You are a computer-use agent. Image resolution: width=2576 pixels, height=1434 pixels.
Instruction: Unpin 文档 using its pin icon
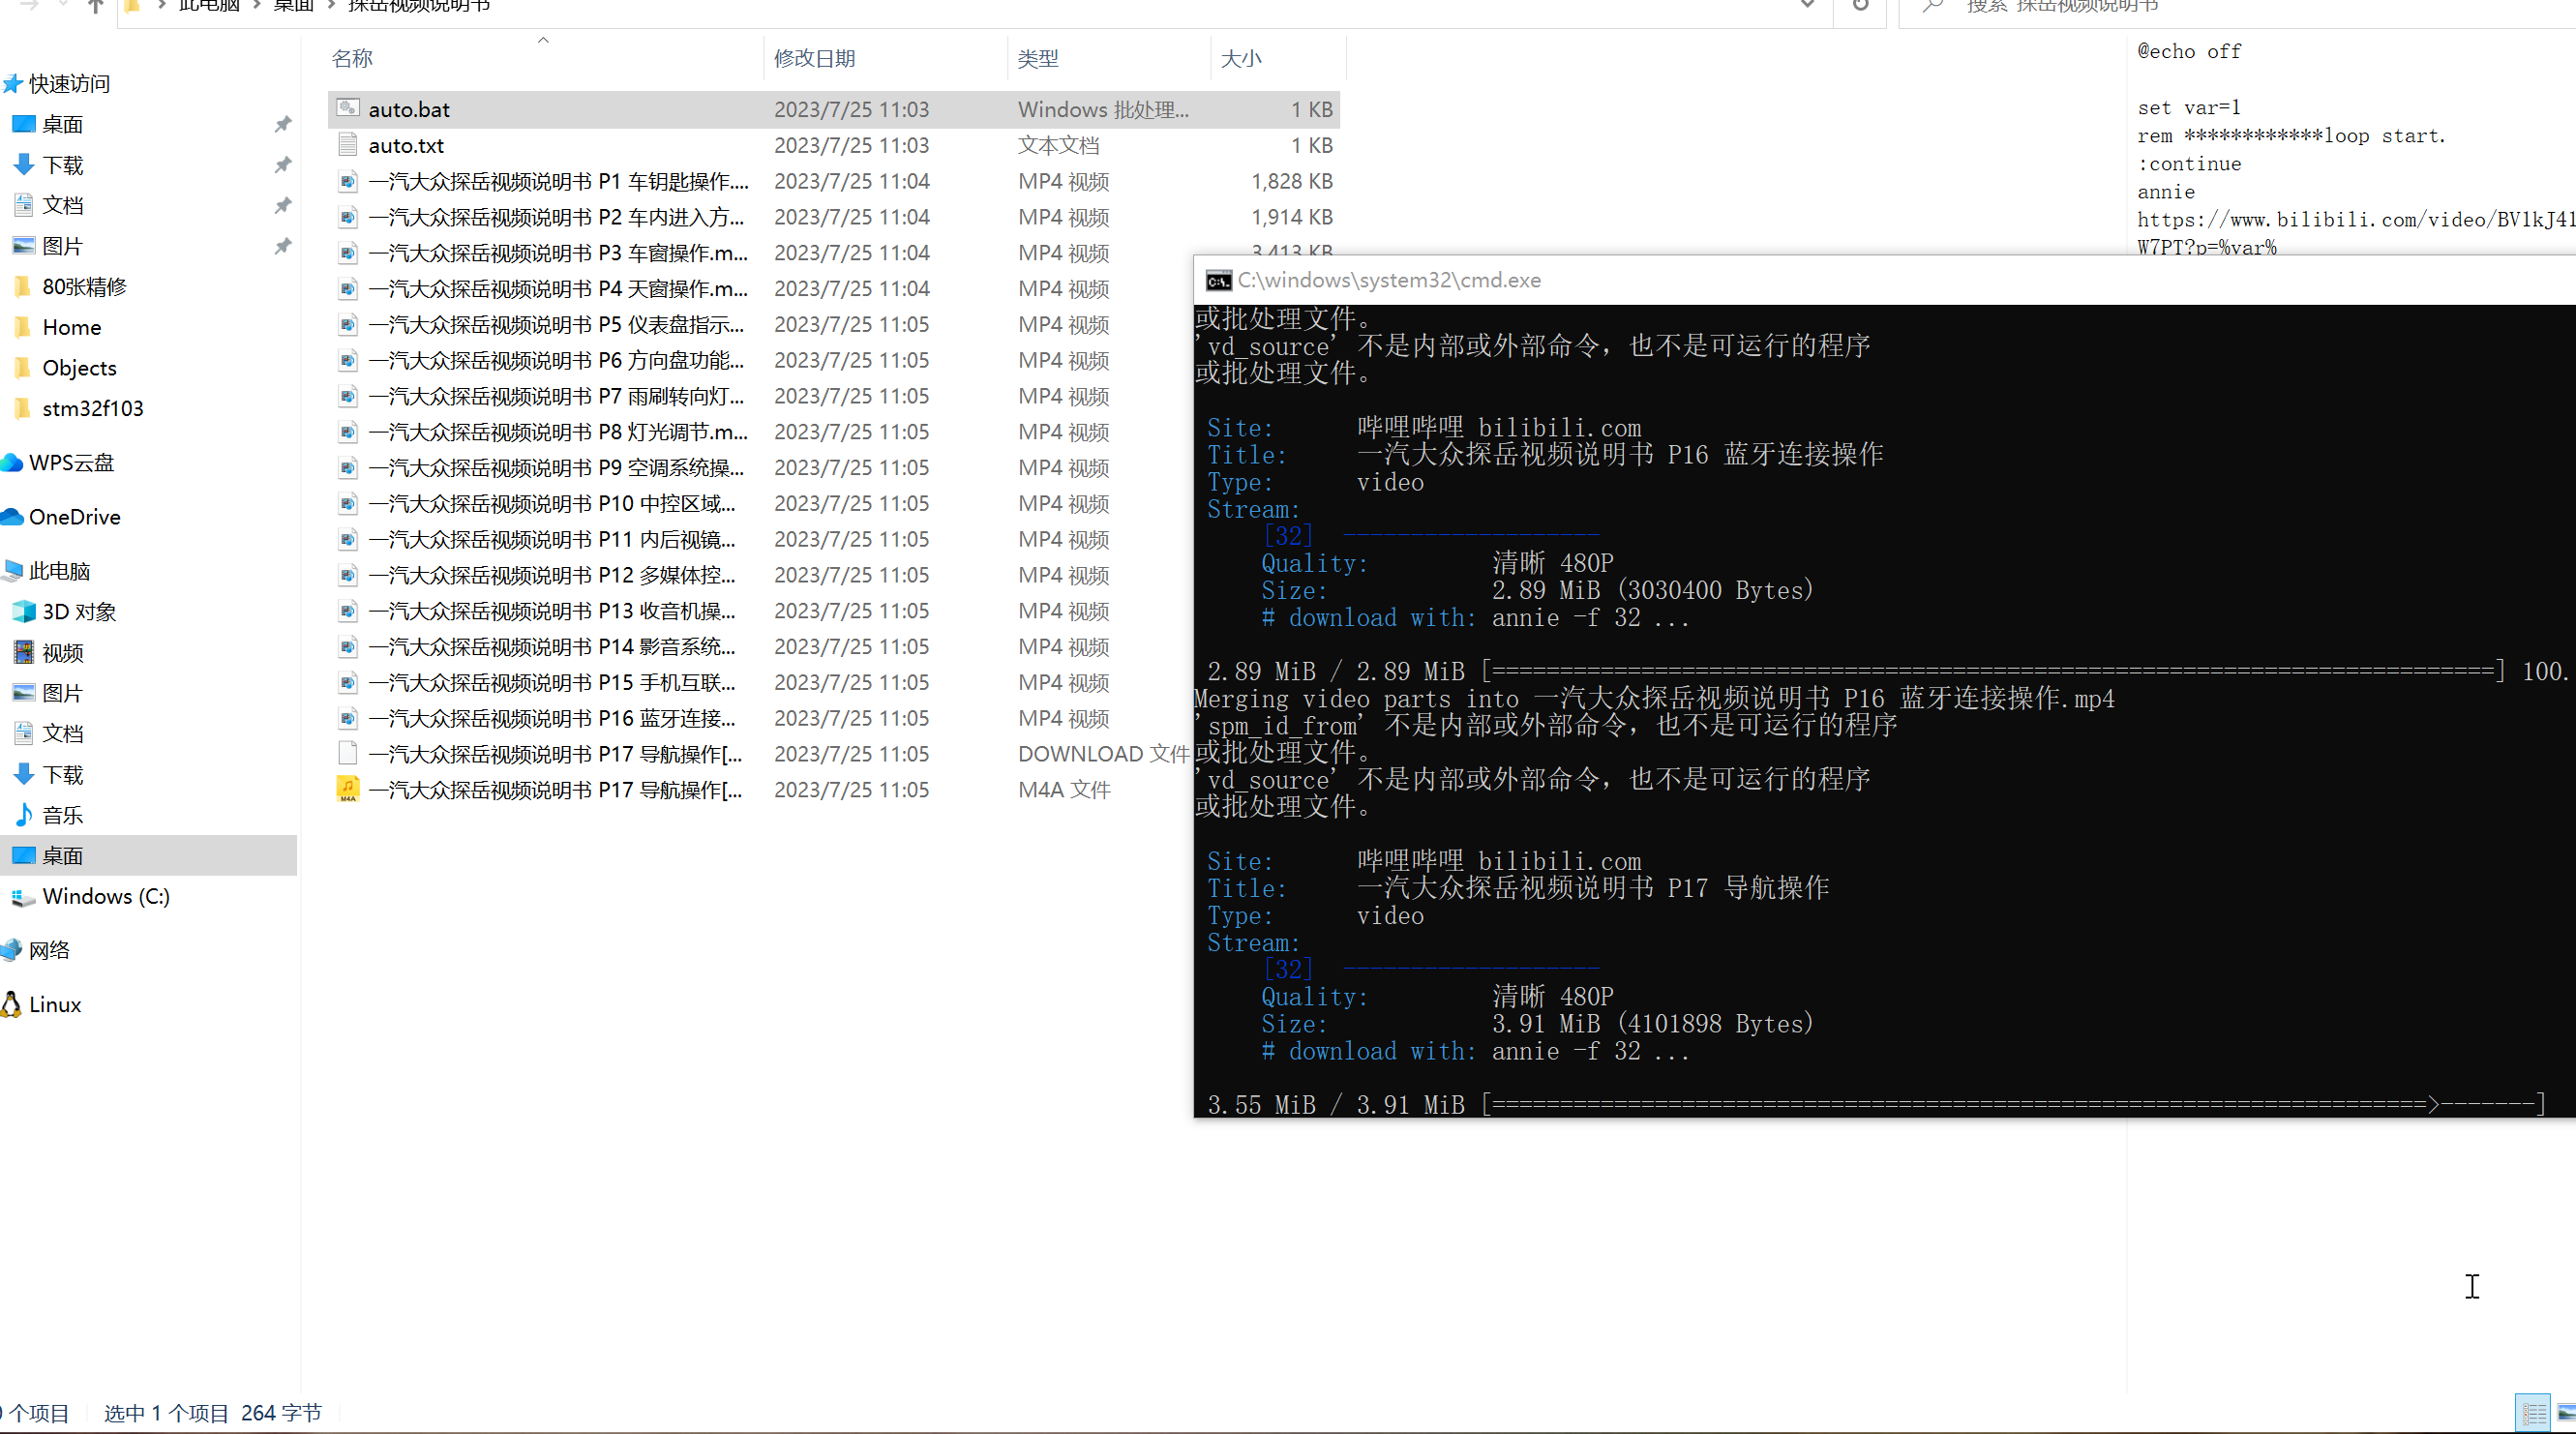(x=283, y=205)
